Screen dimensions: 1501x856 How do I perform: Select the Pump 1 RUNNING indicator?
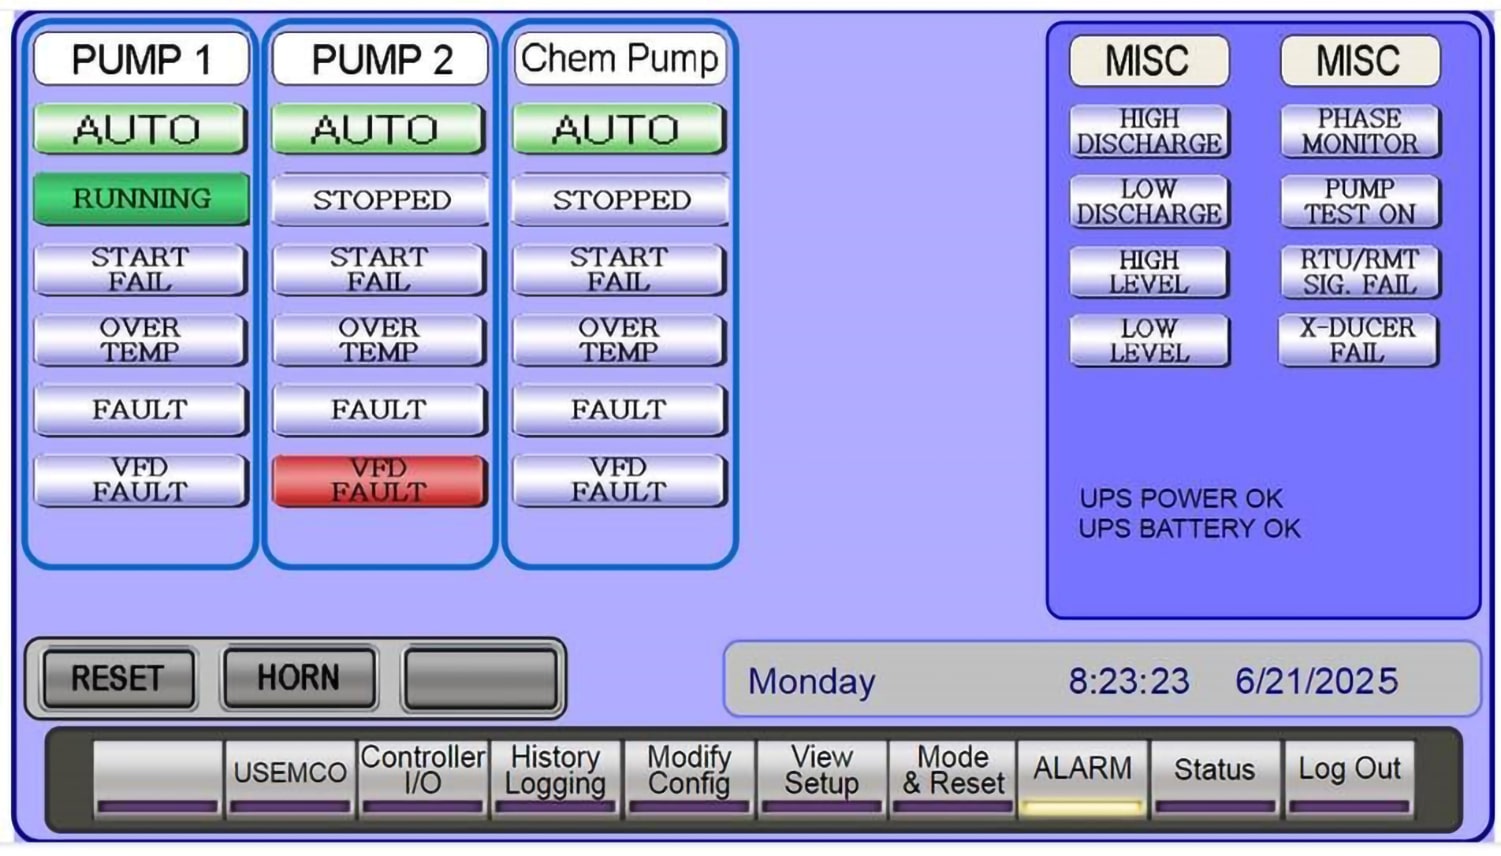(x=141, y=198)
